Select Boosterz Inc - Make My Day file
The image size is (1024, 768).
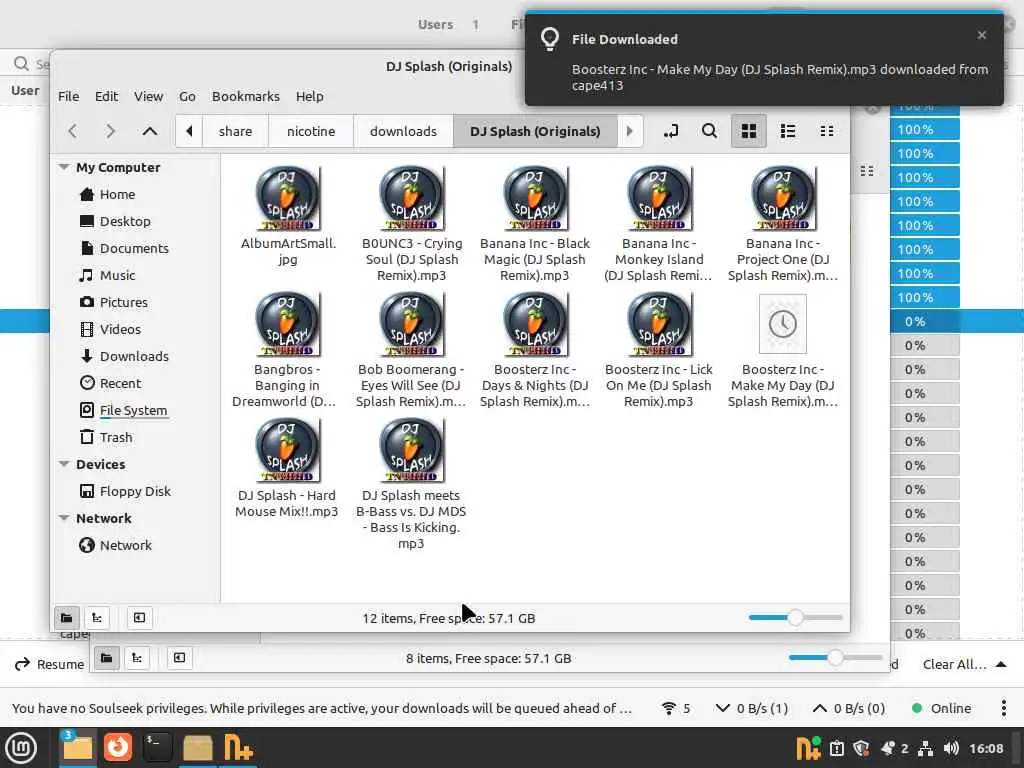(x=782, y=351)
